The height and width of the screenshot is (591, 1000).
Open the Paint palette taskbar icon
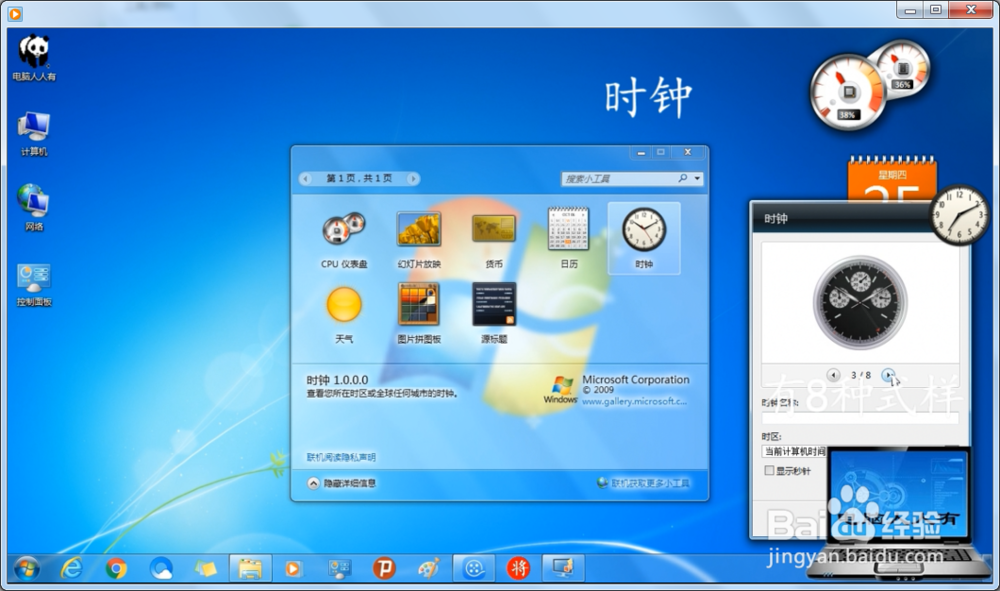[x=429, y=568]
